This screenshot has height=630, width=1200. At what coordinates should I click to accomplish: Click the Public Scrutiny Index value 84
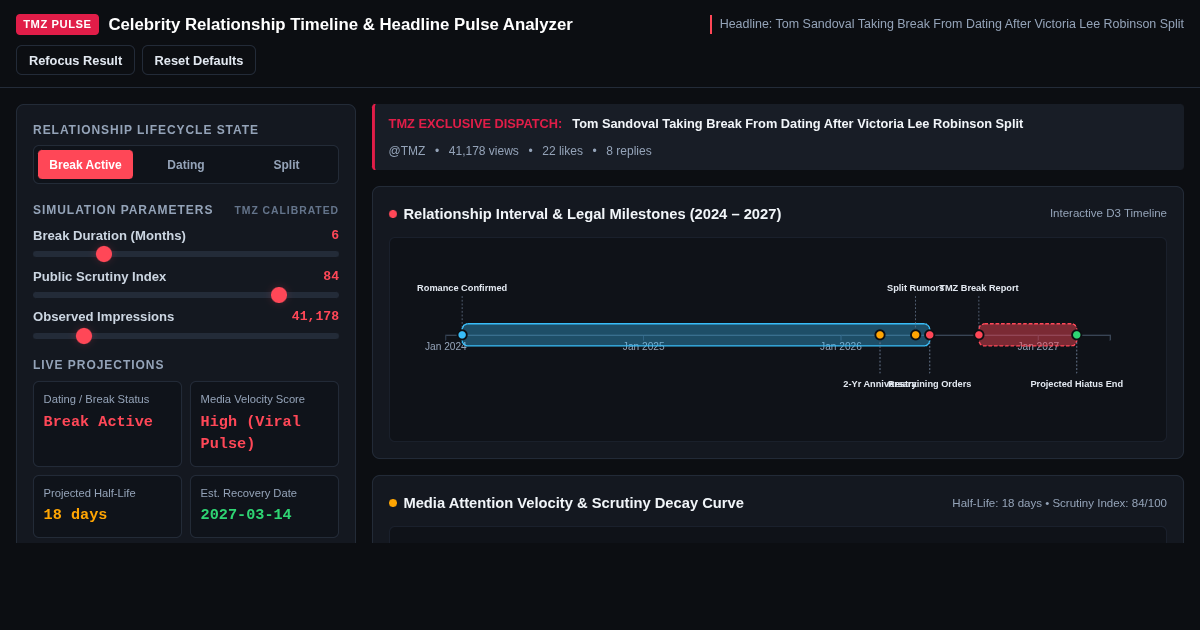(331, 277)
